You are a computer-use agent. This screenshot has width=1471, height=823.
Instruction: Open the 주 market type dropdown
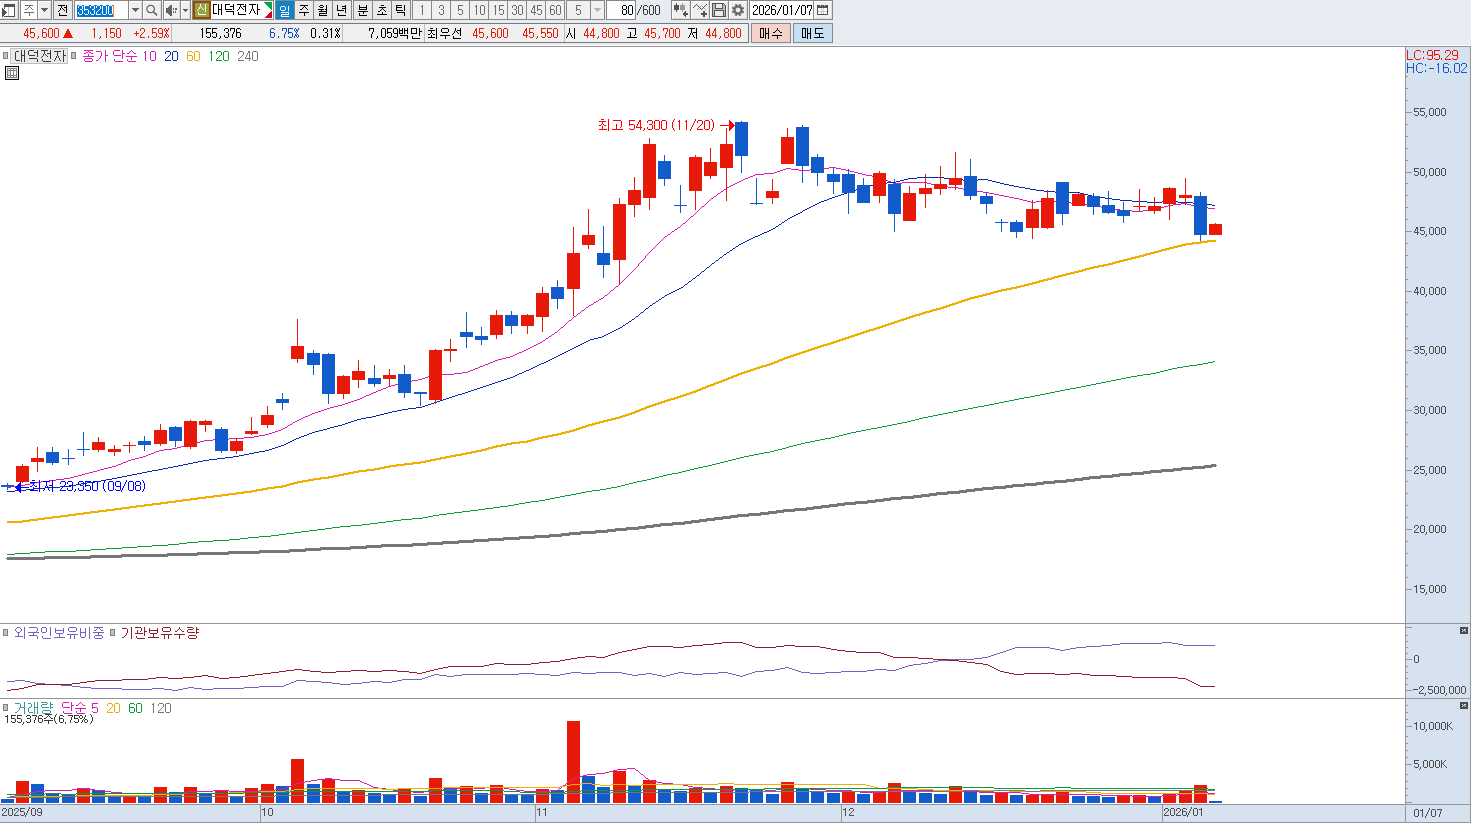click(44, 10)
